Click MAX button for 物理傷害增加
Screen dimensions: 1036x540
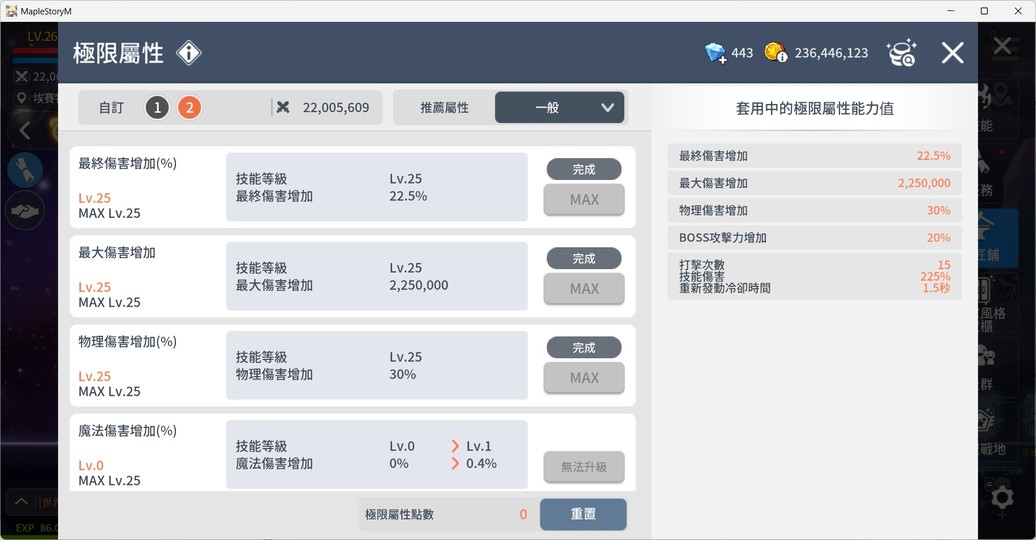click(x=584, y=378)
